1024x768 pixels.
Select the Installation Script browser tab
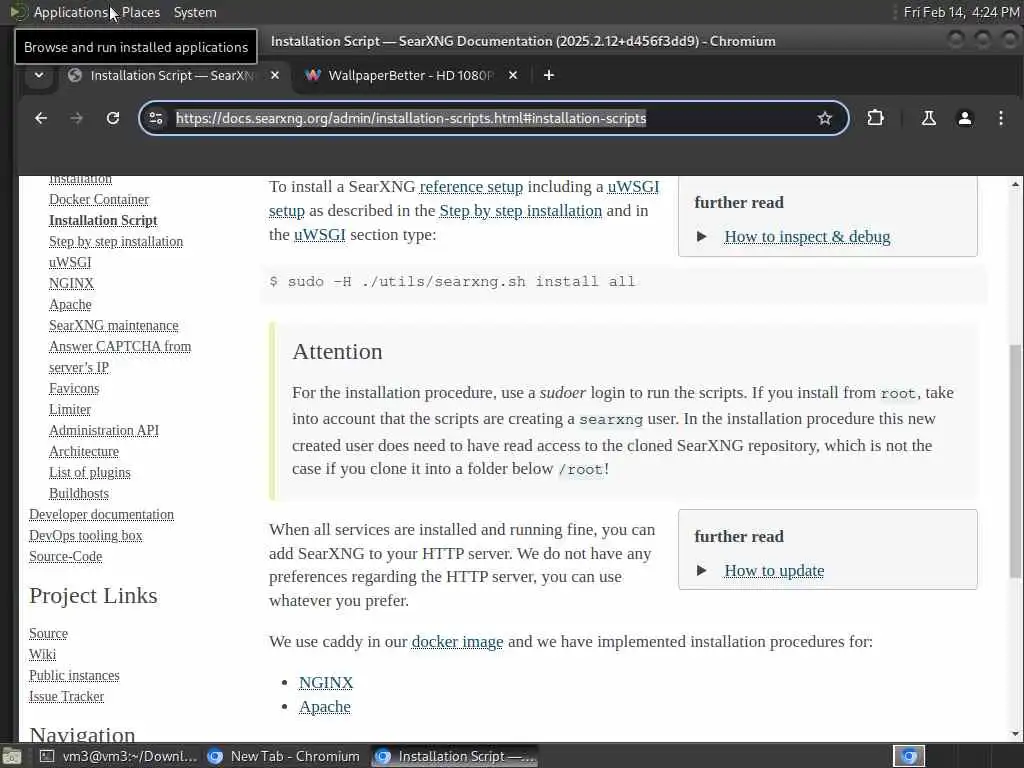coord(173,76)
